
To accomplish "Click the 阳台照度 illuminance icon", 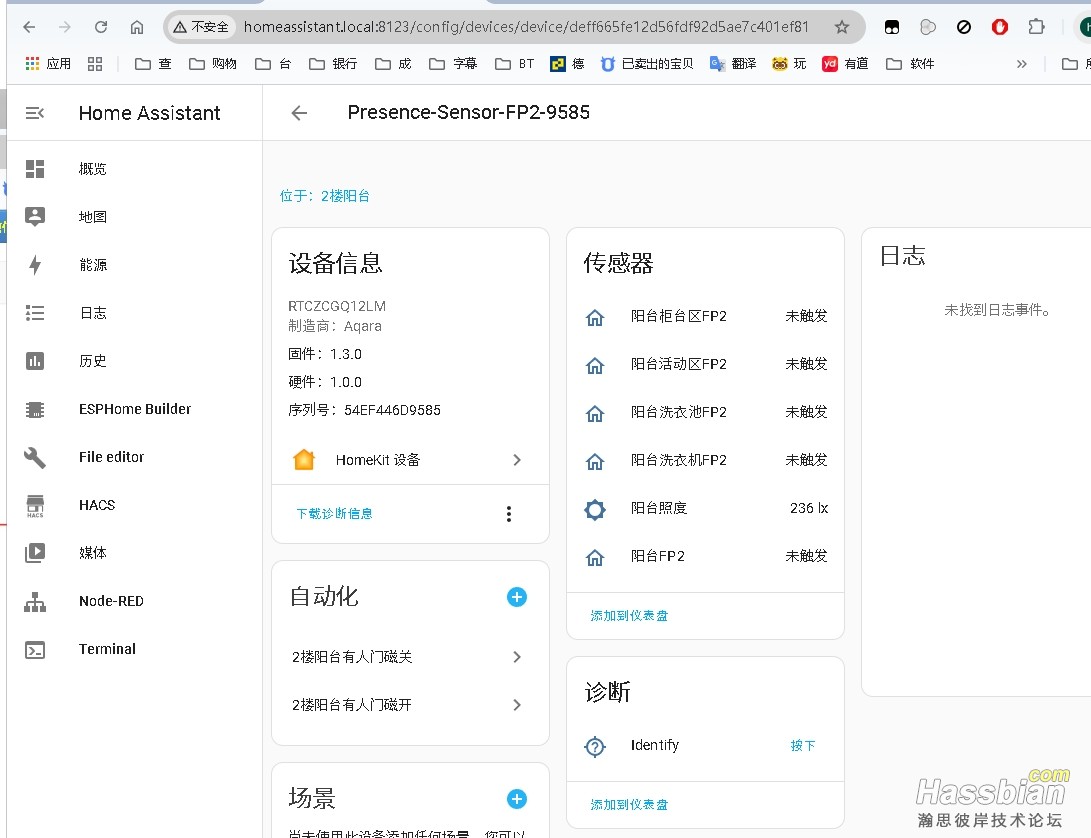I will click(x=595, y=509).
